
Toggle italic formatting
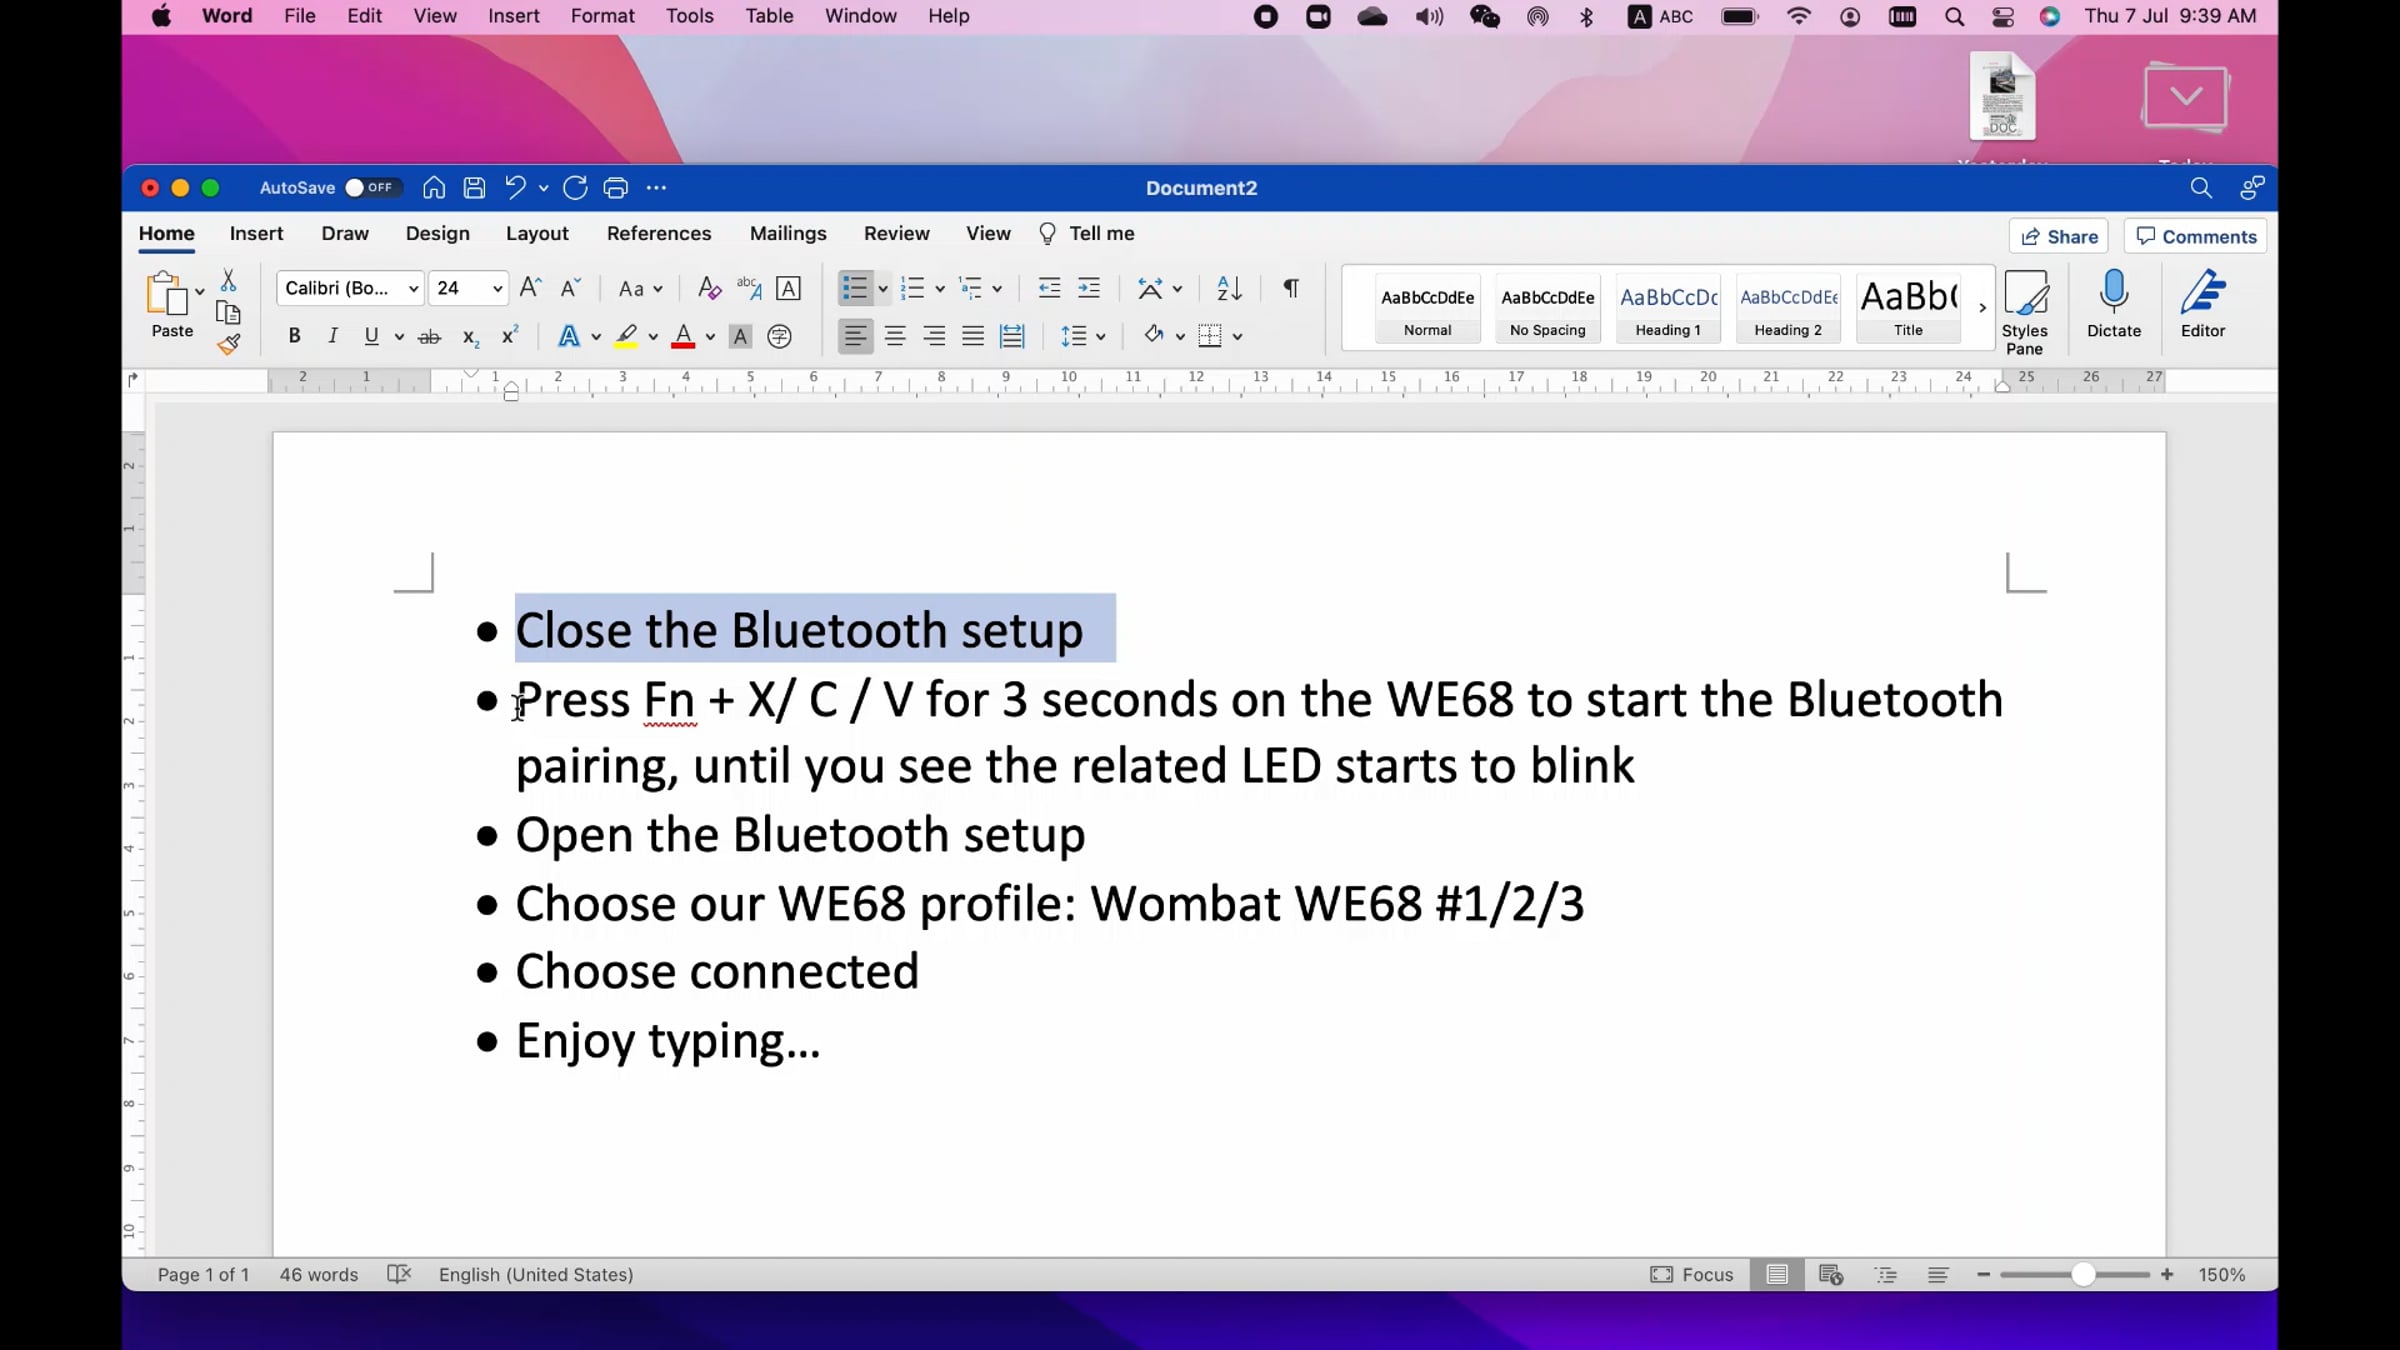tap(333, 336)
